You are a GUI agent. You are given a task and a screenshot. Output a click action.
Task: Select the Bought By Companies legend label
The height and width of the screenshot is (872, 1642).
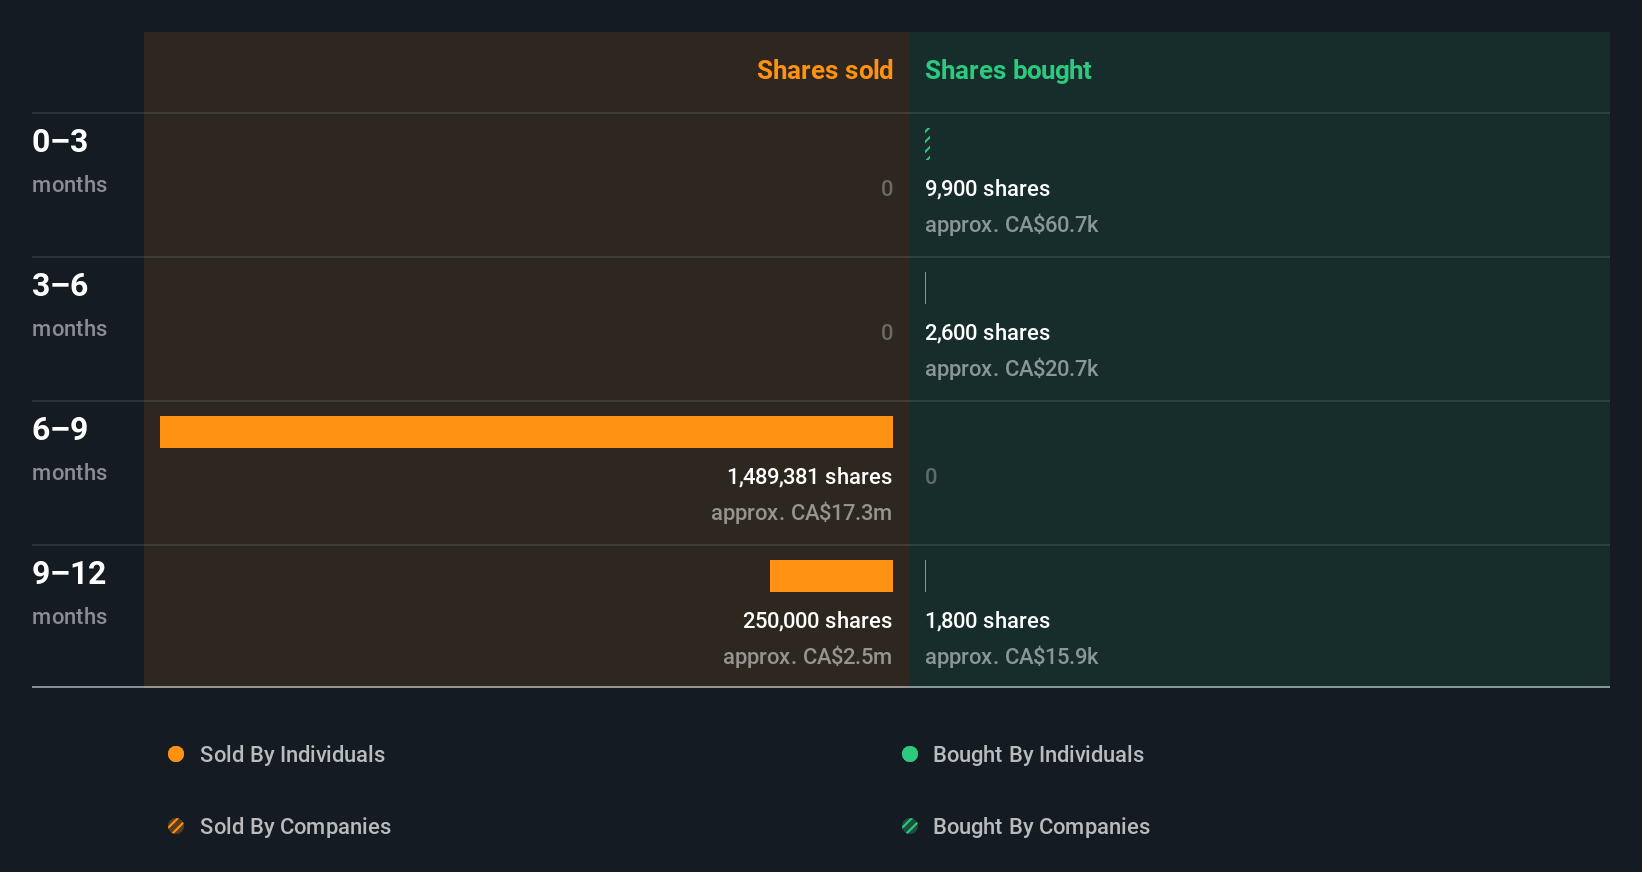click(x=1041, y=826)
